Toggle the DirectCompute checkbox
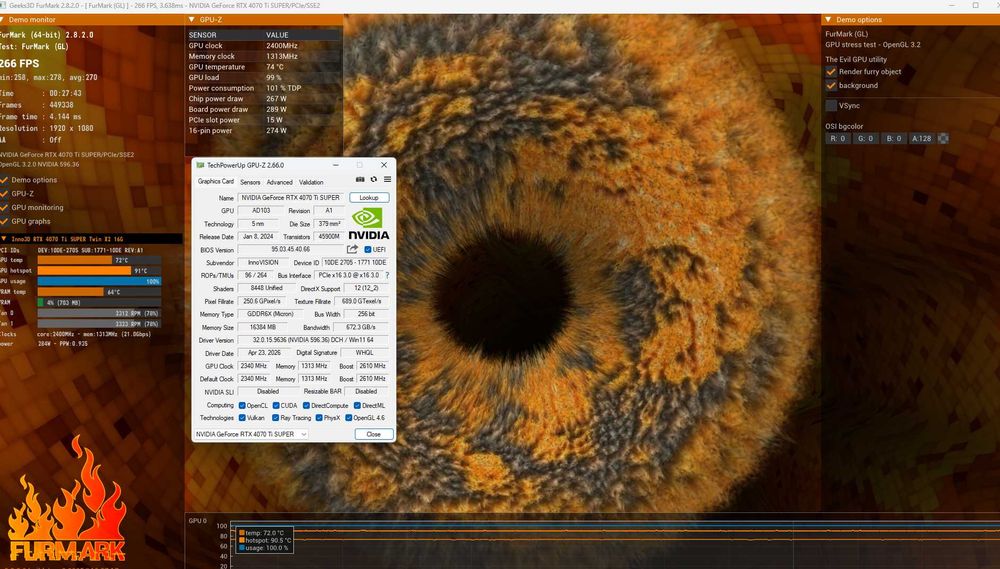The image size is (1000, 569). tap(306, 406)
